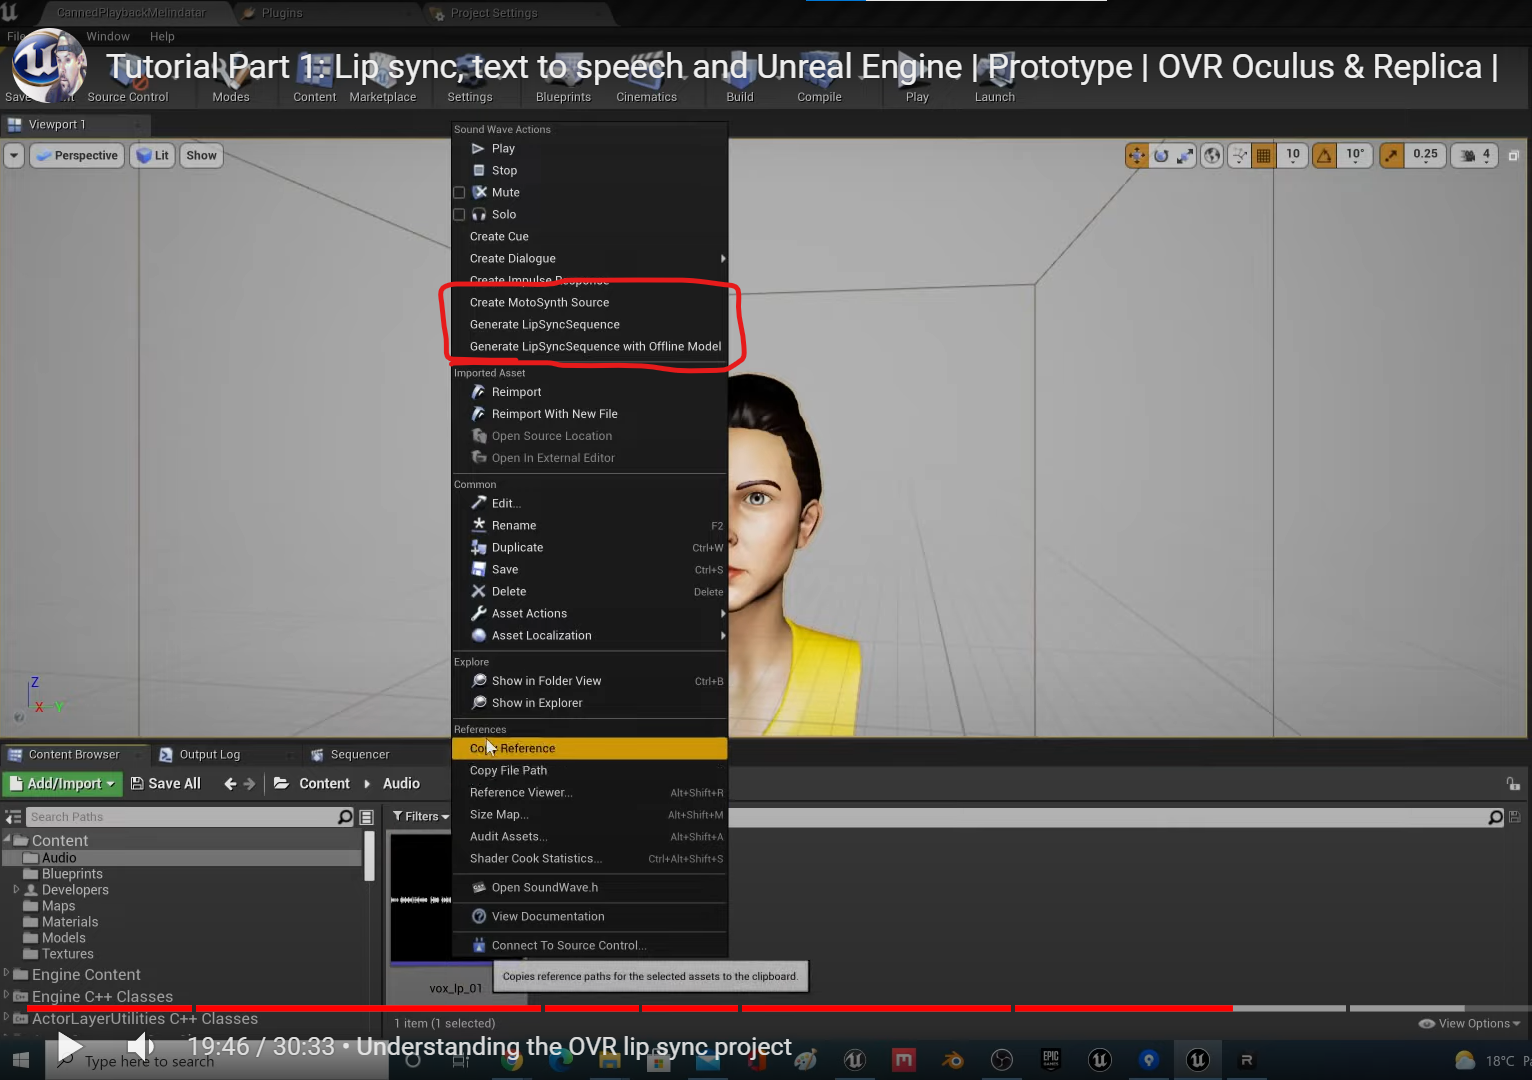Open Reference Viewer... entry

click(x=590, y=792)
